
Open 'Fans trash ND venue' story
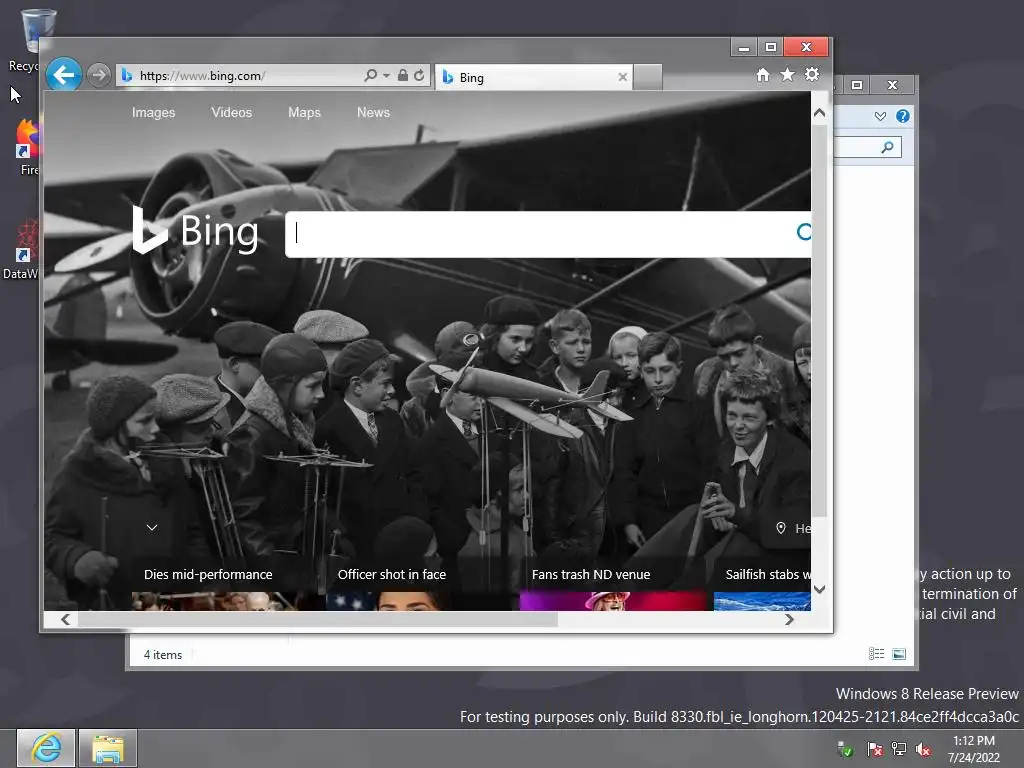[591, 575]
